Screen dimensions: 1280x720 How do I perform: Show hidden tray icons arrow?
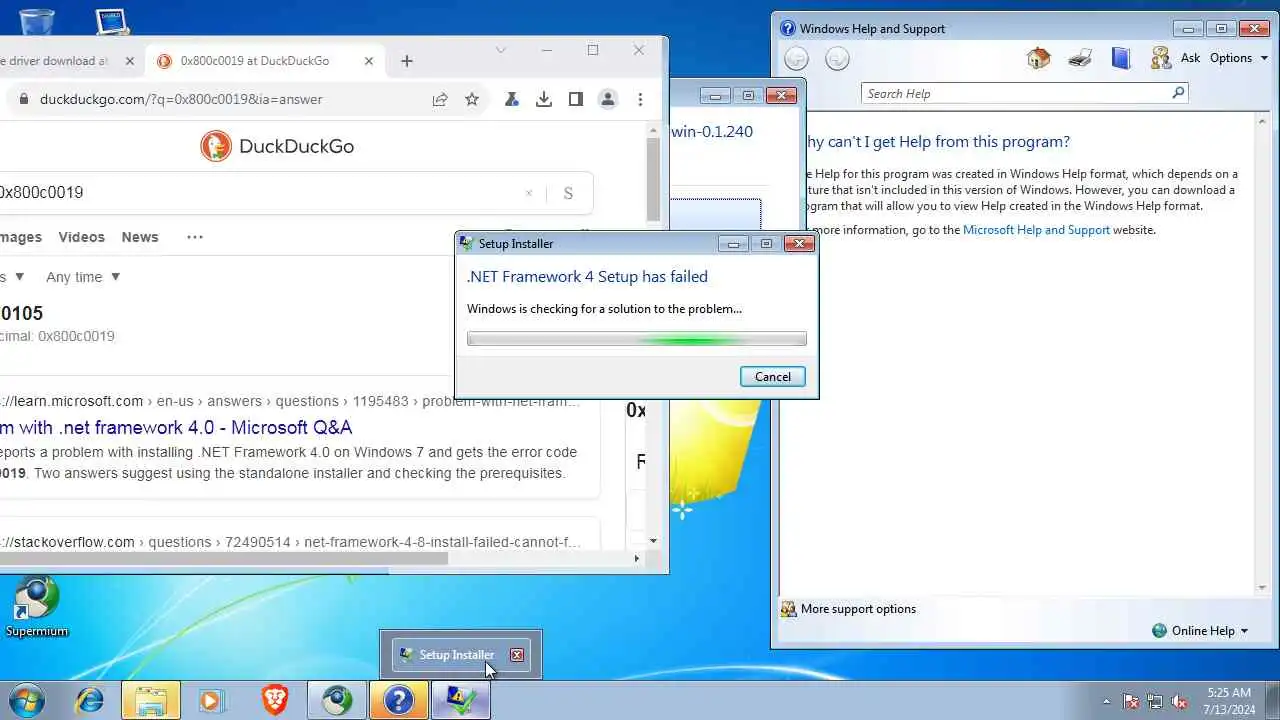1106,701
